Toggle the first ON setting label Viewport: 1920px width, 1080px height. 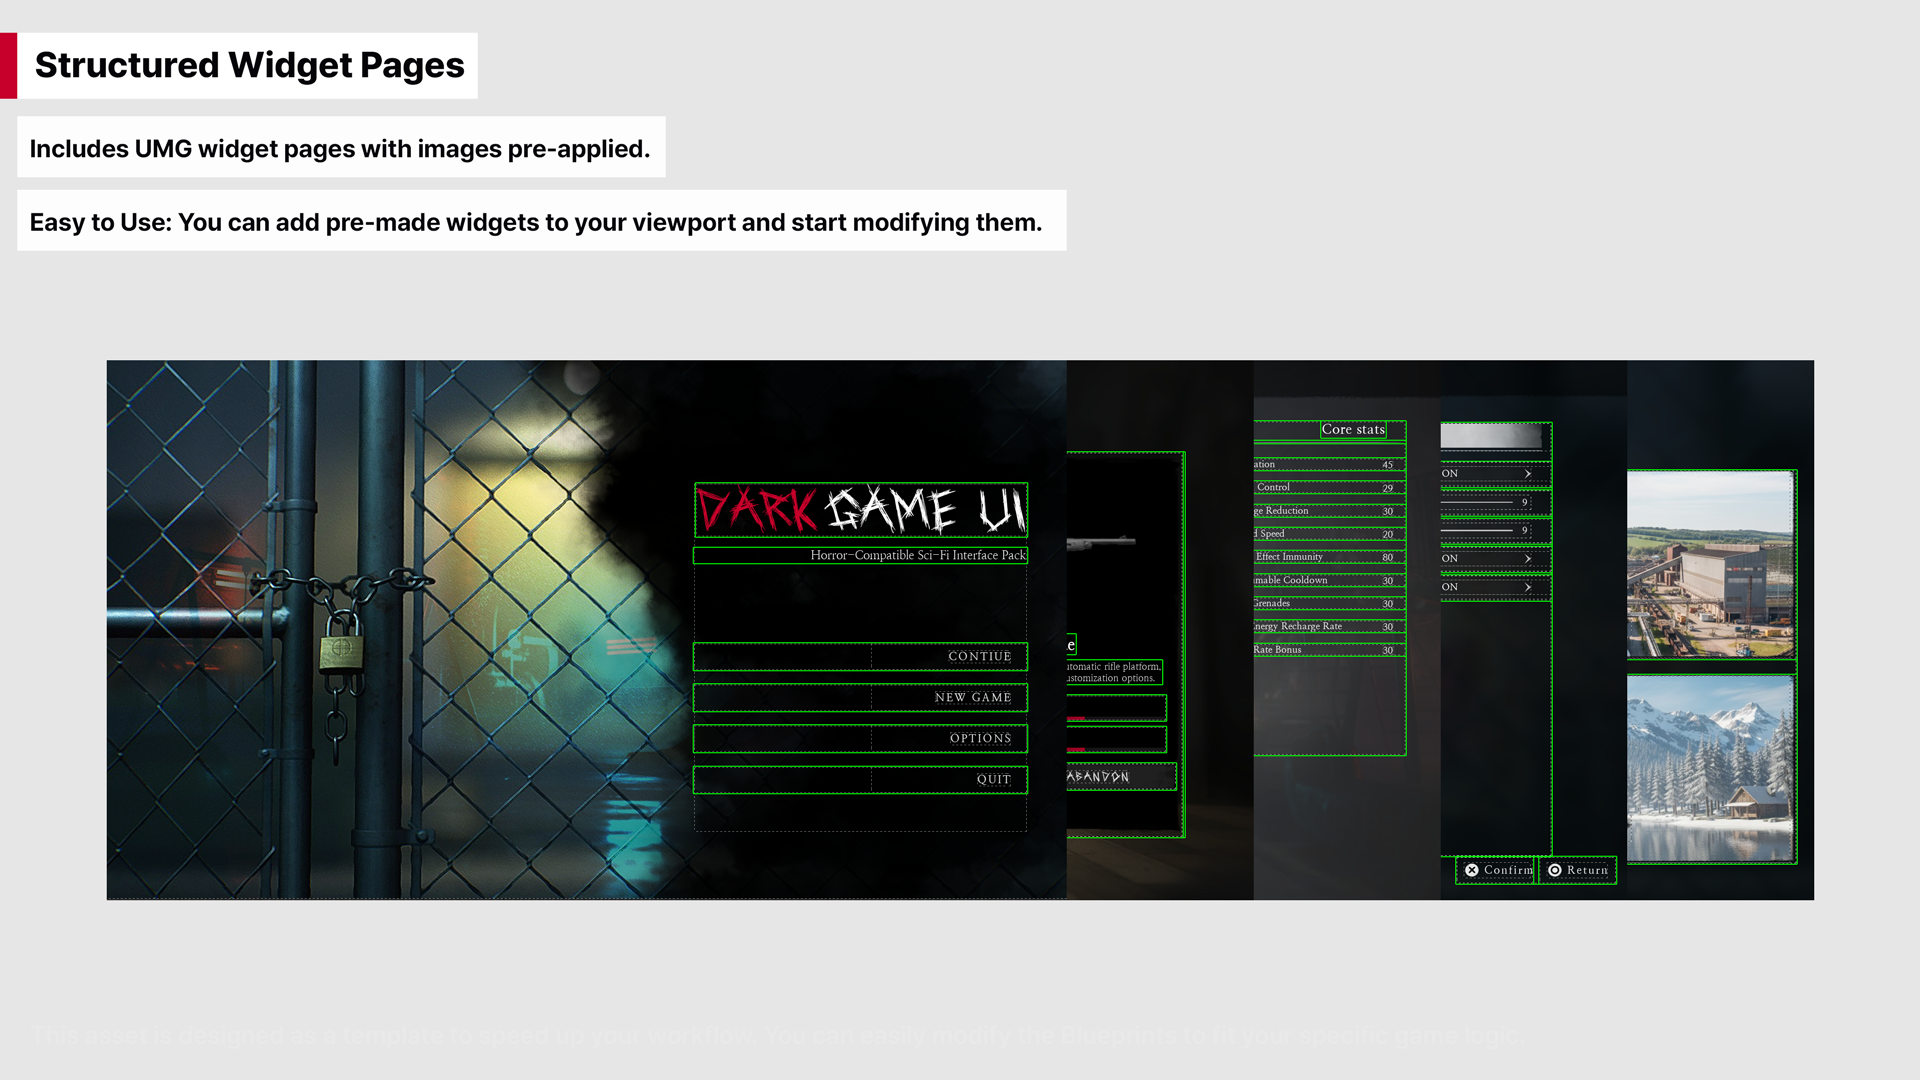click(x=1450, y=474)
